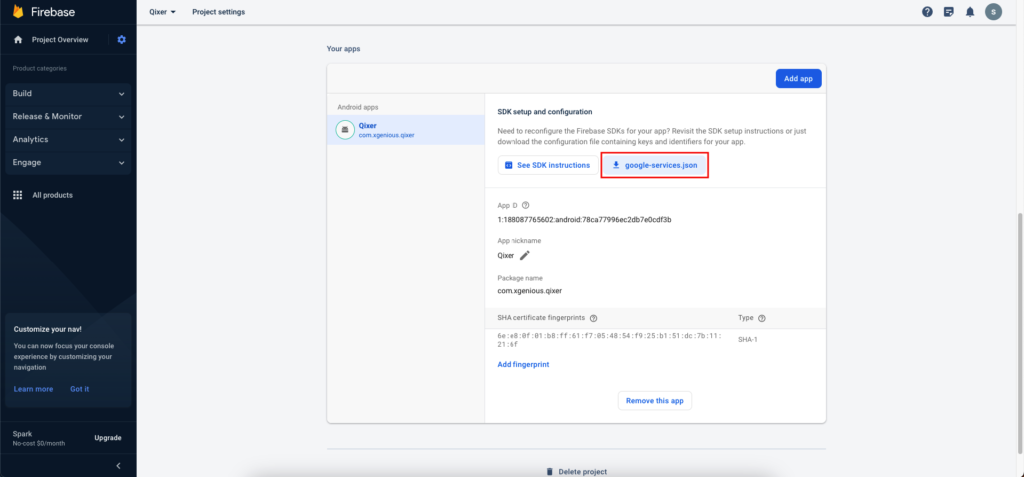The width and height of the screenshot is (1024, 477).
Task: Expand the Engage category
Action: 68,162
